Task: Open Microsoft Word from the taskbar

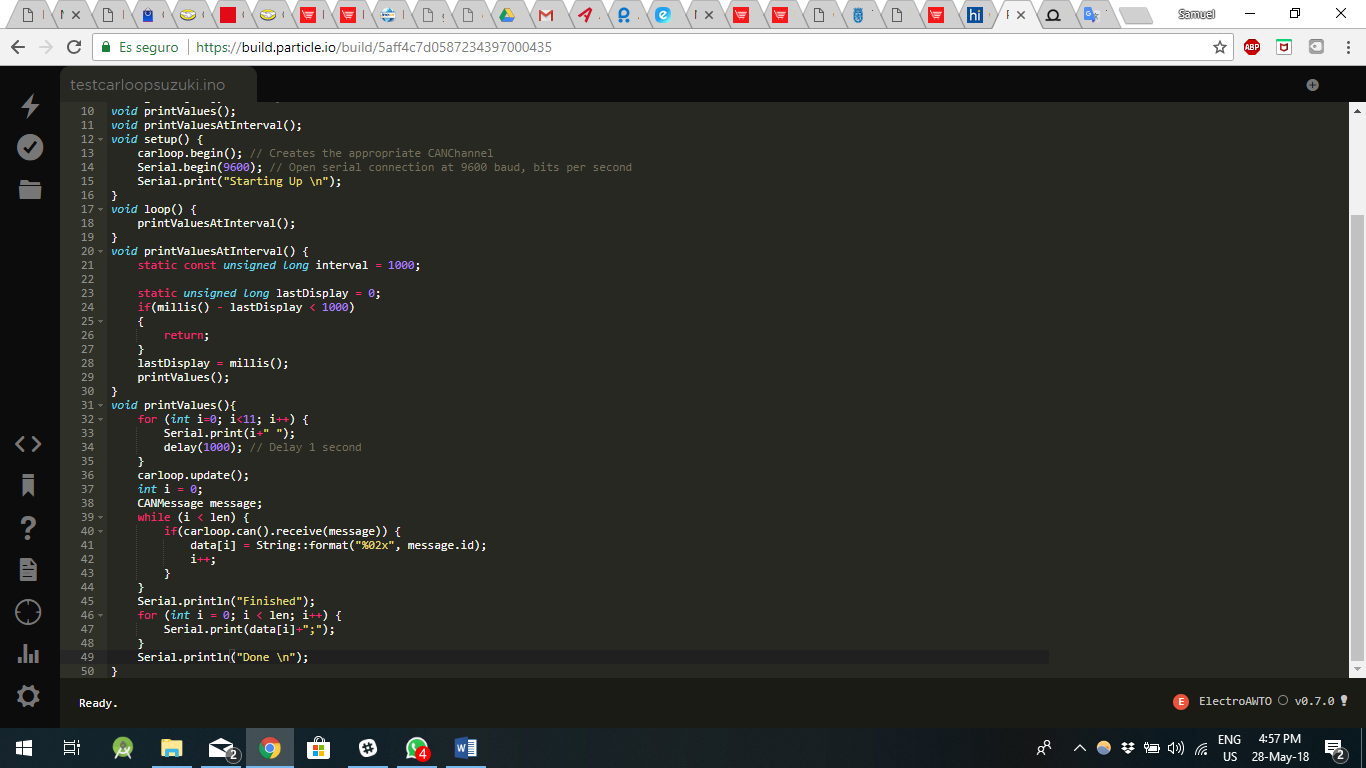Action: click(466, 748)
